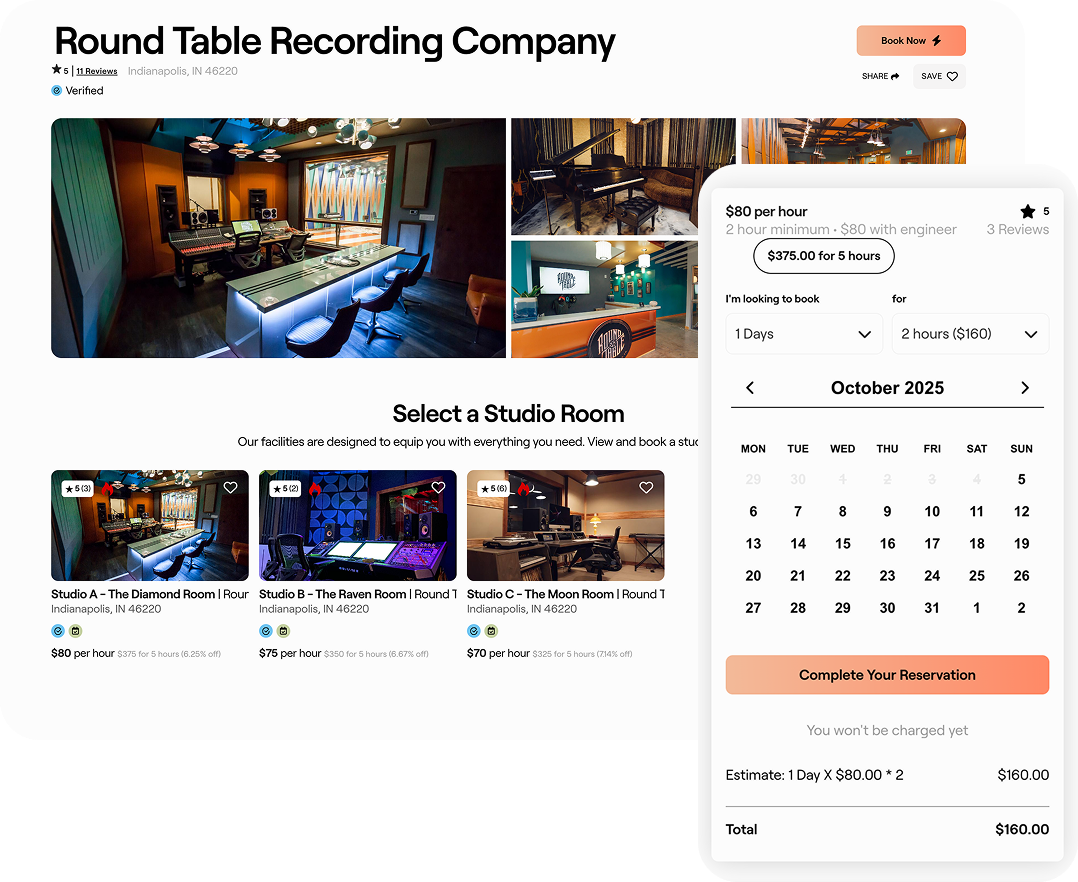This screenshot has width=1078, height=882.
Task: Select October 18 on the calendar
Action: pyautogui.click(x=977, y=544)
